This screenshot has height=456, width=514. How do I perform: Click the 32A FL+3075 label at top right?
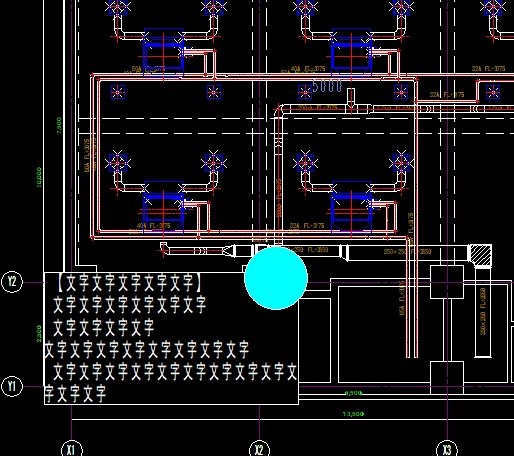point(488,69)
